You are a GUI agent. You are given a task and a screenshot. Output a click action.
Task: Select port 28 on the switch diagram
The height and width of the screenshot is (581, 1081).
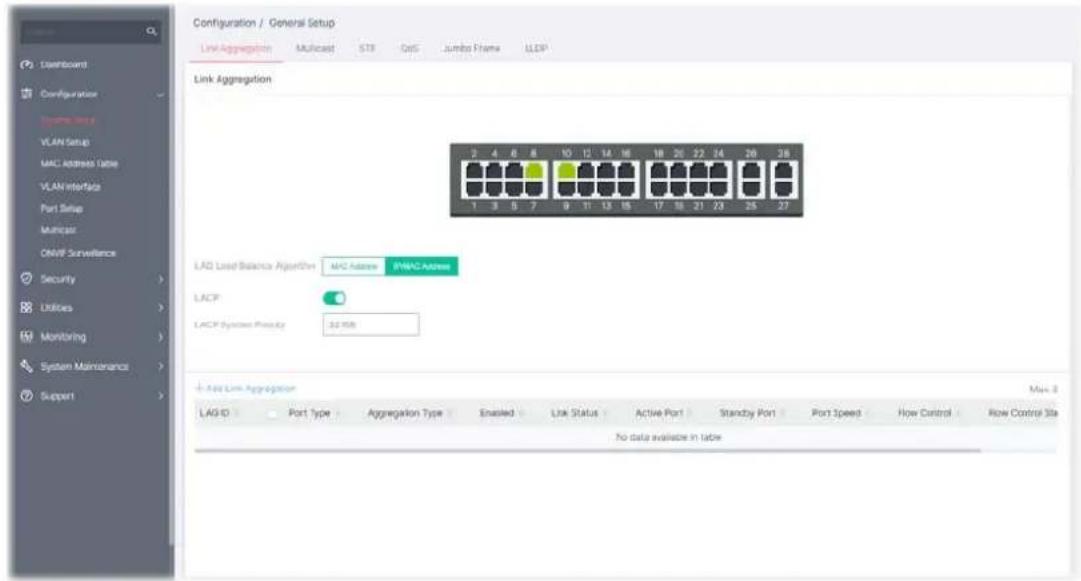click(784, 170)
